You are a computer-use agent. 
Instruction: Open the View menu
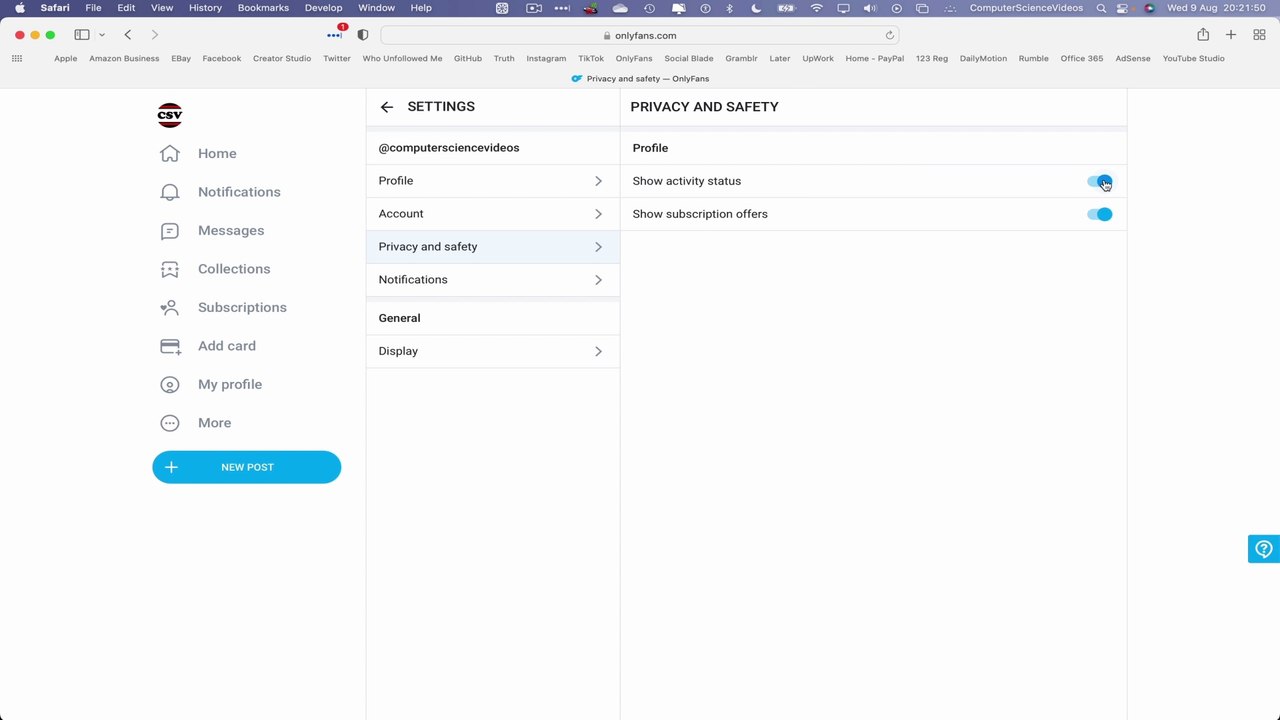[x=161, y=8]
